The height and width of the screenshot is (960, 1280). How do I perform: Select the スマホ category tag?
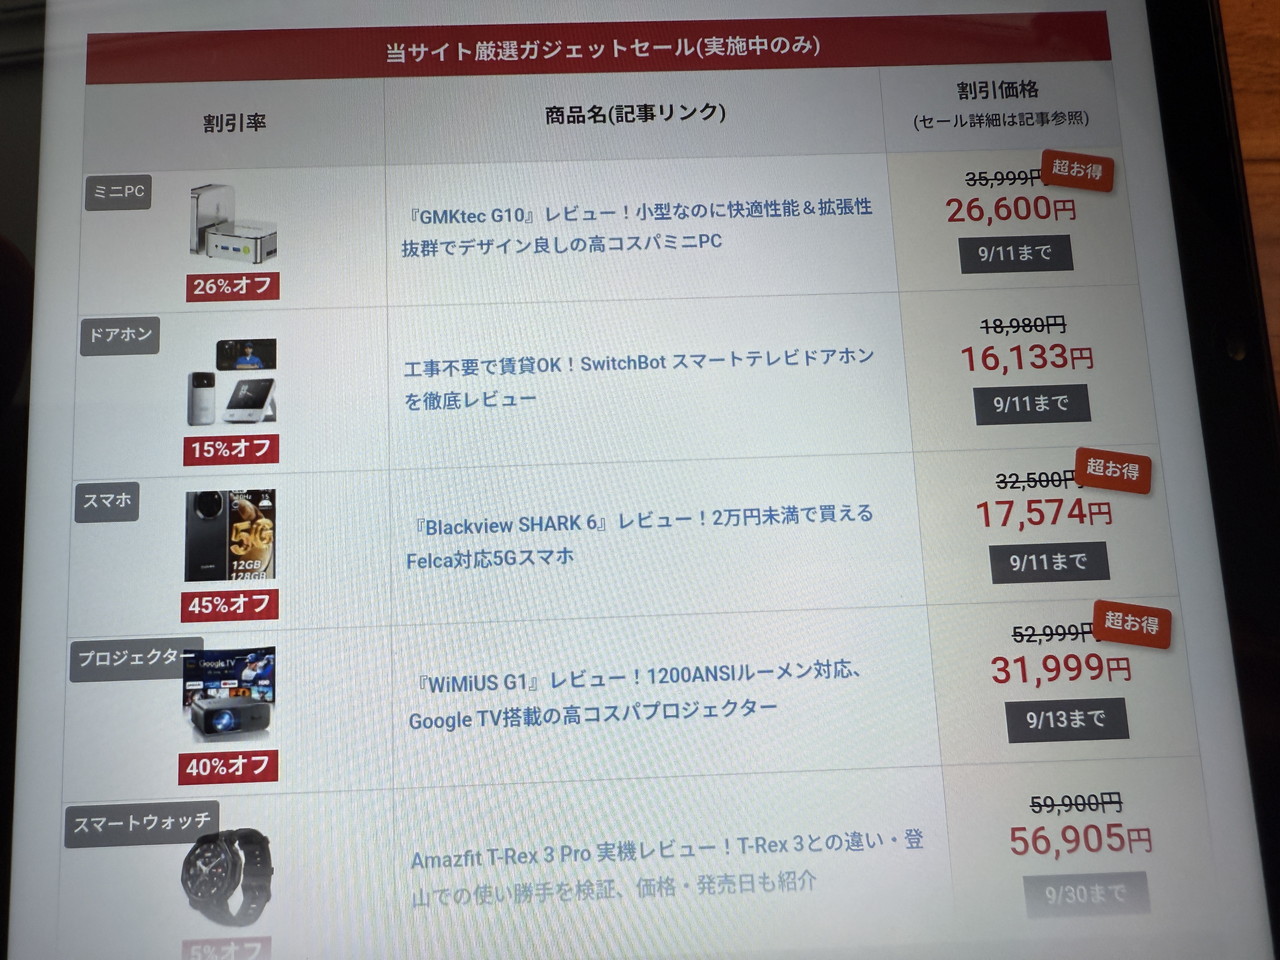pos(107,500)
